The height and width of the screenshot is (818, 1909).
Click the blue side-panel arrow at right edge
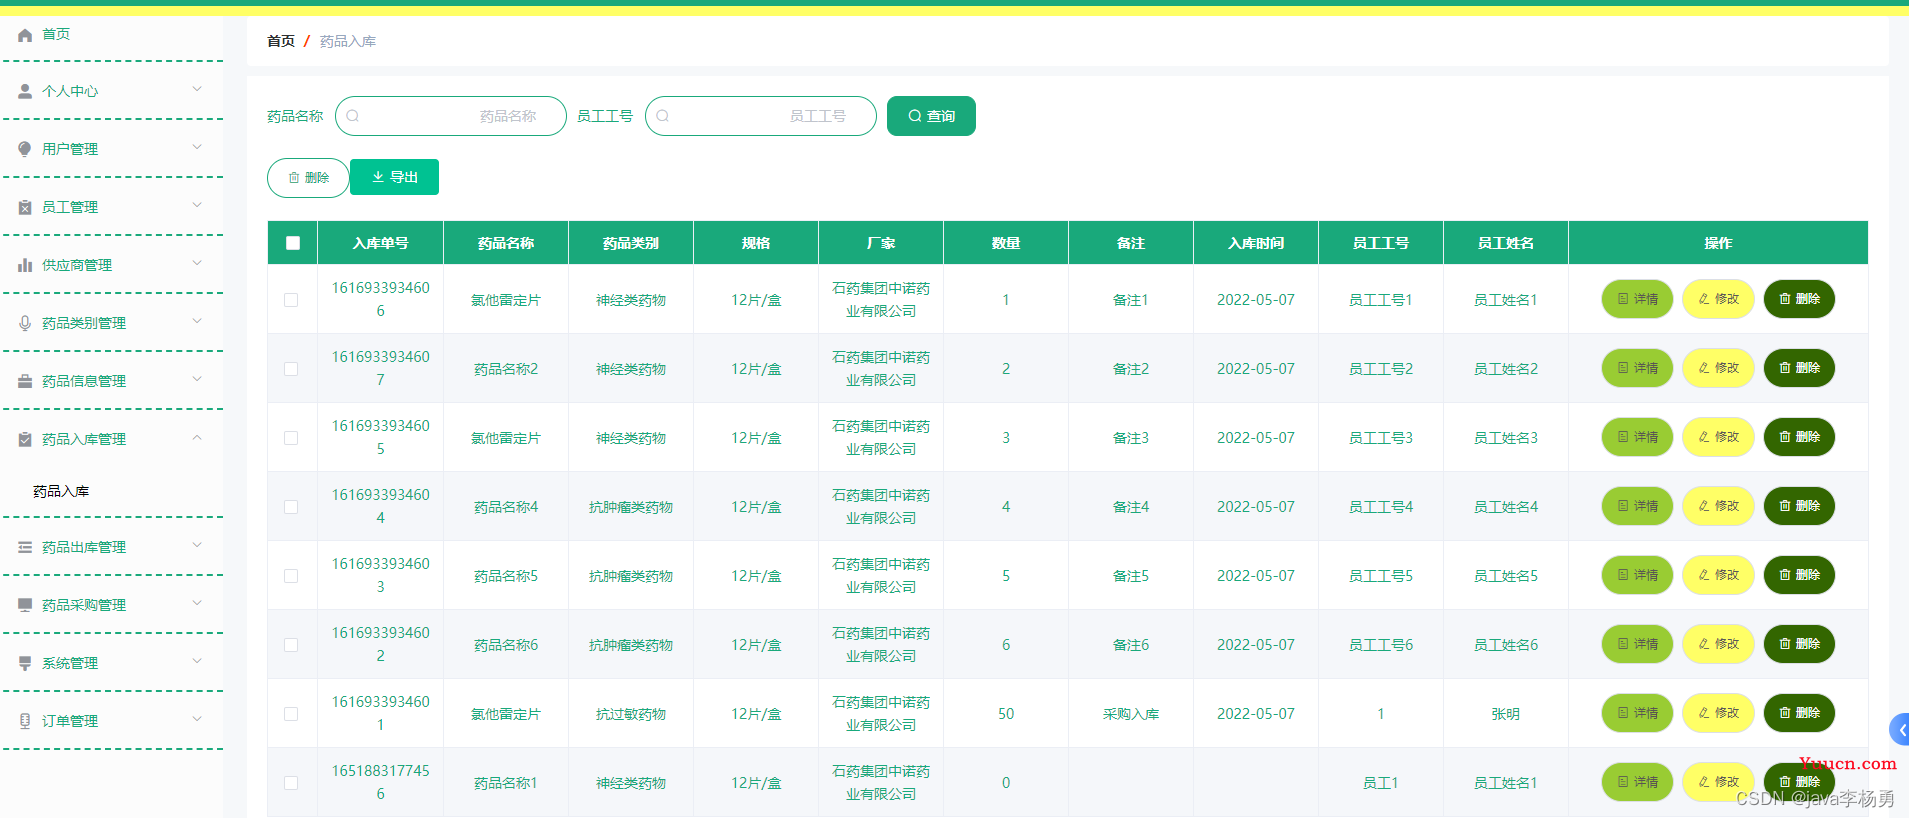(1900, 730)
